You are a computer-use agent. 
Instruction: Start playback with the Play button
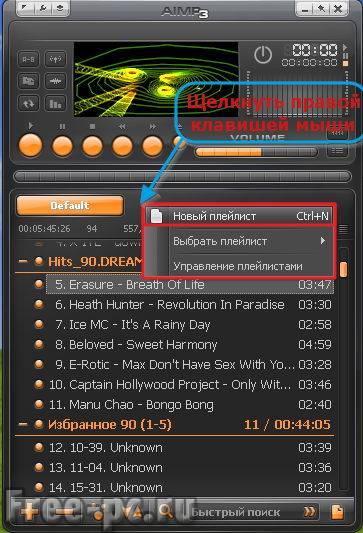click(x=31, y=146)
